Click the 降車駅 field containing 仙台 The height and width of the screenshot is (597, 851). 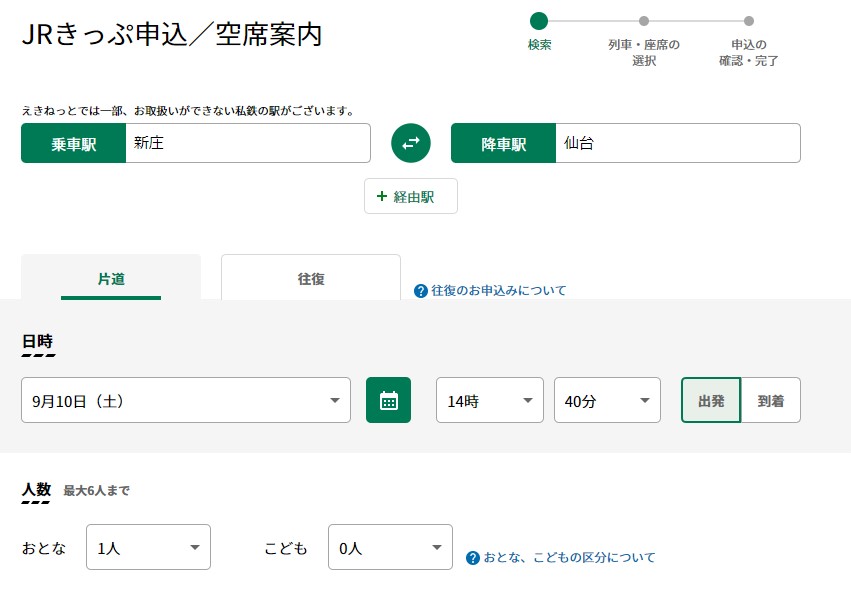678,143
